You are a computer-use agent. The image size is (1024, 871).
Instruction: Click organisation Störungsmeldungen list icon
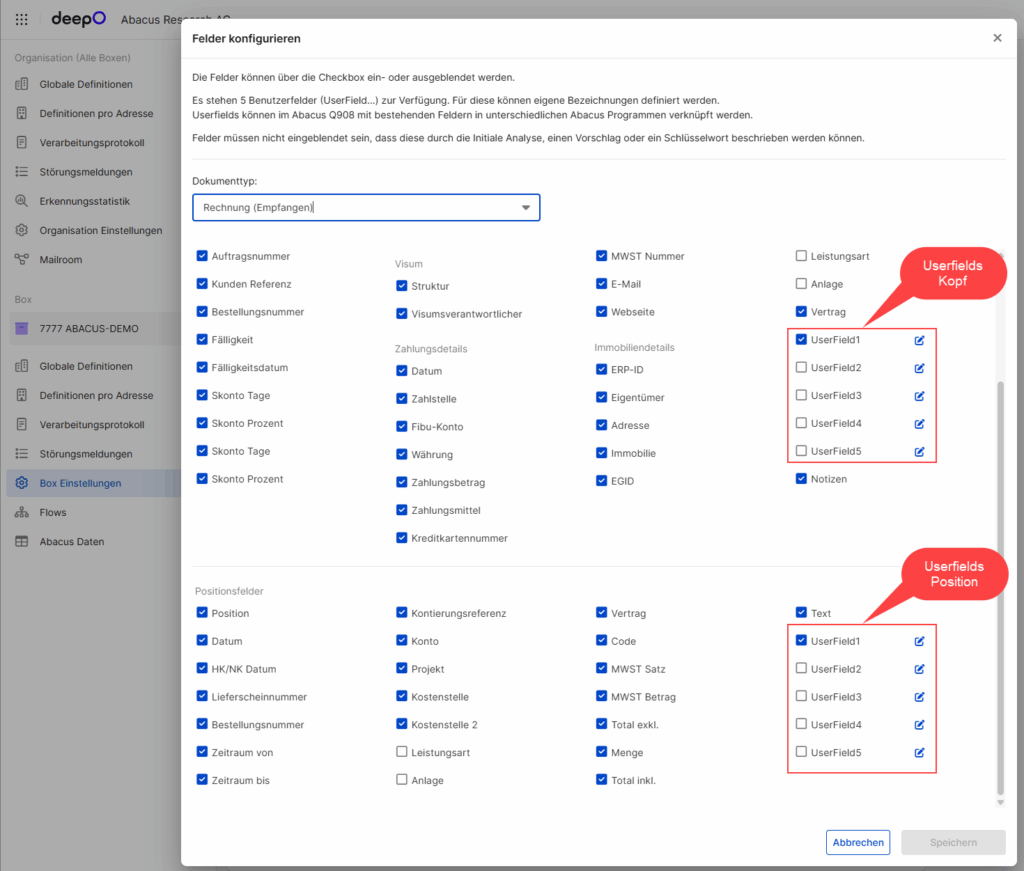point(22,171)
